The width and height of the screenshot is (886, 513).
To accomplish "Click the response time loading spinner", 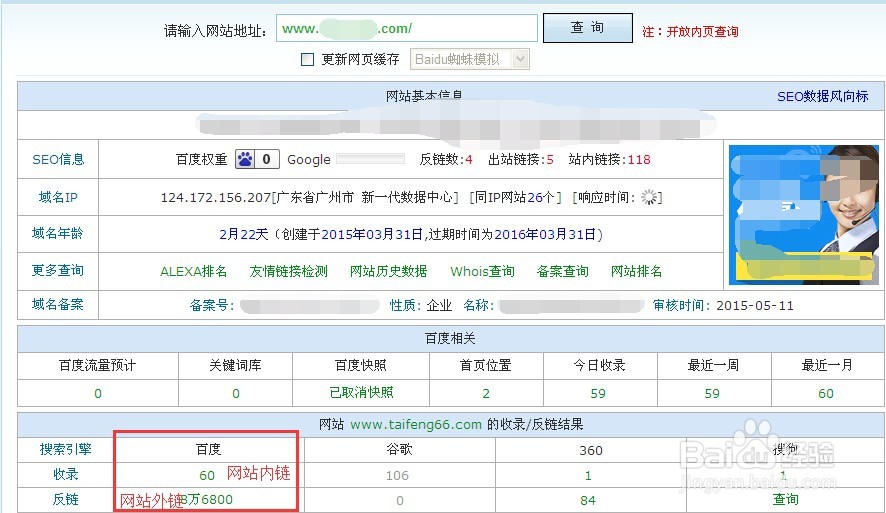I will (649, 197).
